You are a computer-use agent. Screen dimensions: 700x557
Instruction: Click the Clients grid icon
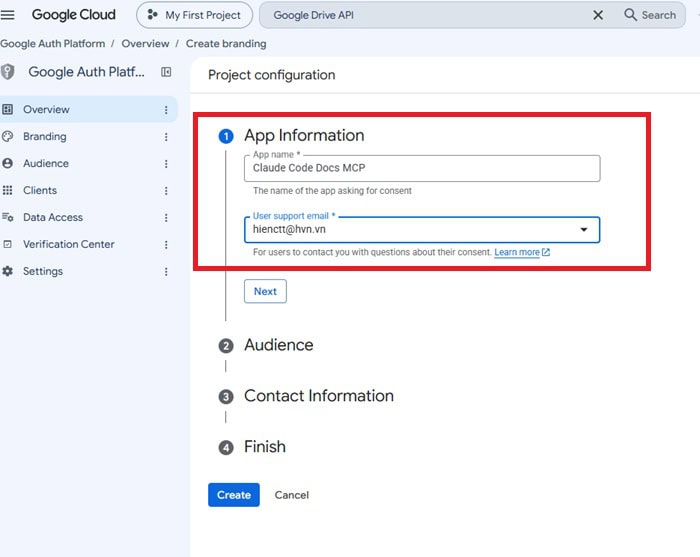(x=8, y=191)
